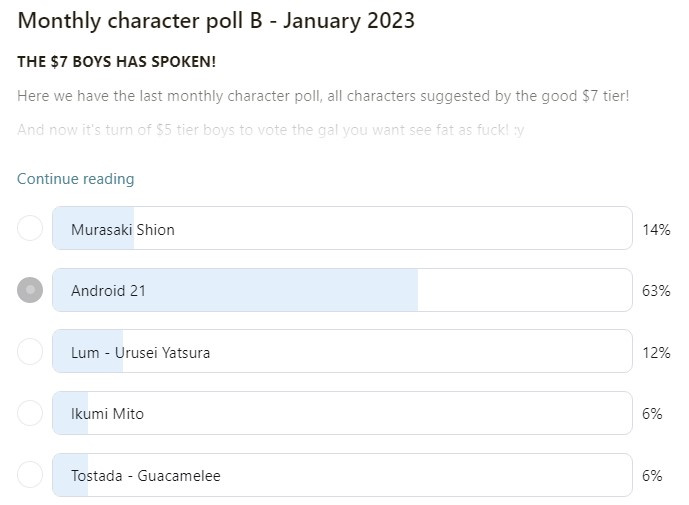
Task: Click the paragraph mentioning the good $7 tier
Action: tap(323, 96)
